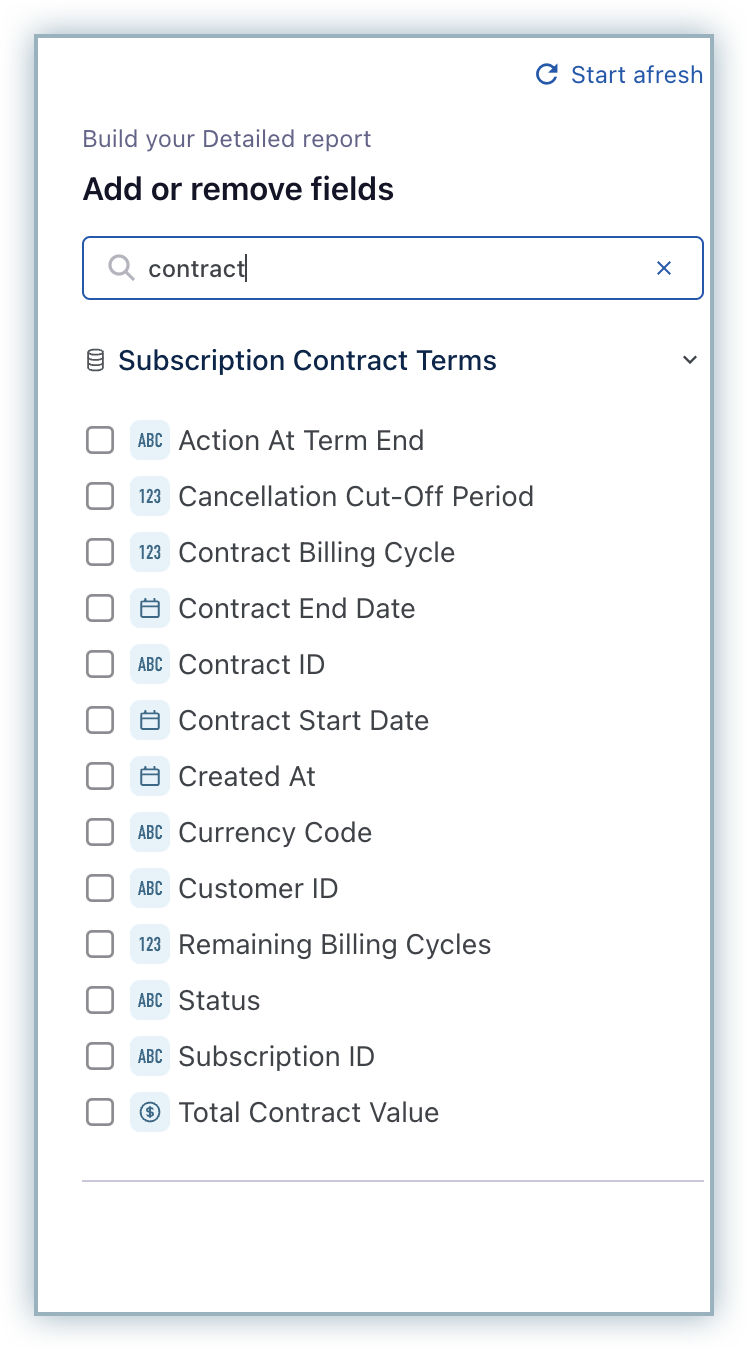Screen dimensions: 748x1350
Task: Enable the Contract Start Date checkbox
Action: point(100,720)
